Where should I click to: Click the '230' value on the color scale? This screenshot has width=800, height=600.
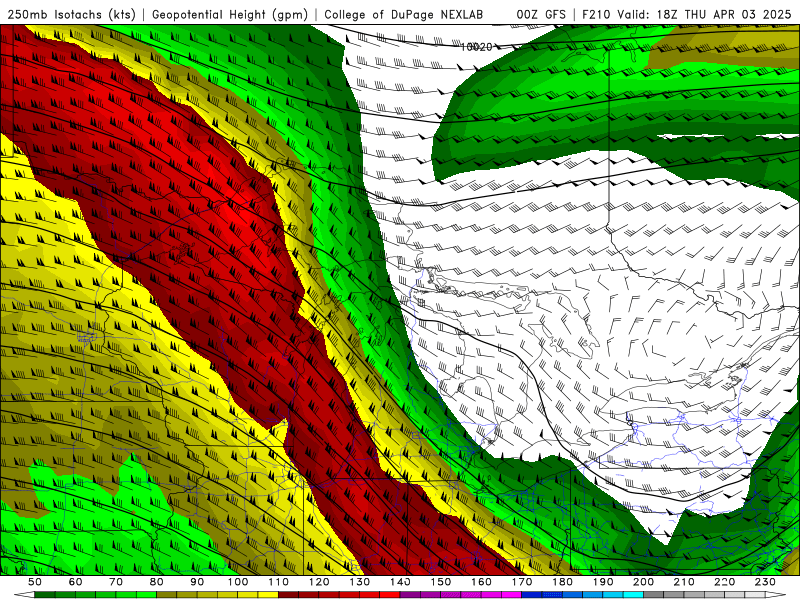(765, 582)
